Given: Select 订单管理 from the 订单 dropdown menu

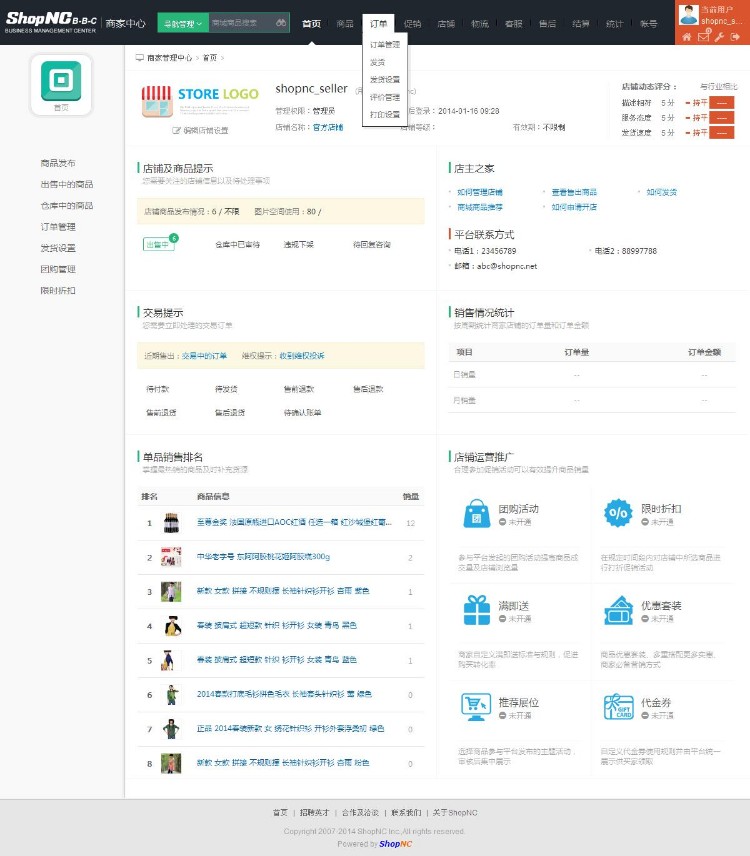Looking at the screenshot, I should (385, 45).
